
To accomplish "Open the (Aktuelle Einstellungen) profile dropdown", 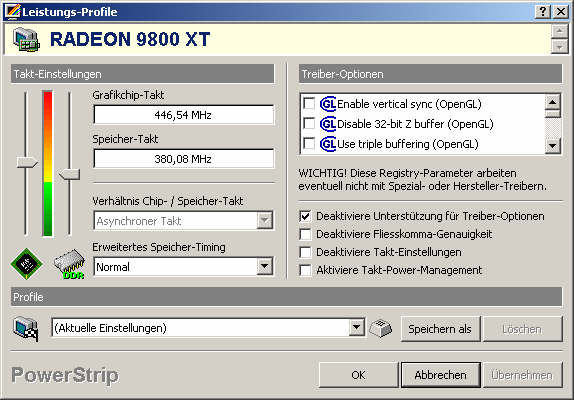I will click(x=356, y=328).
